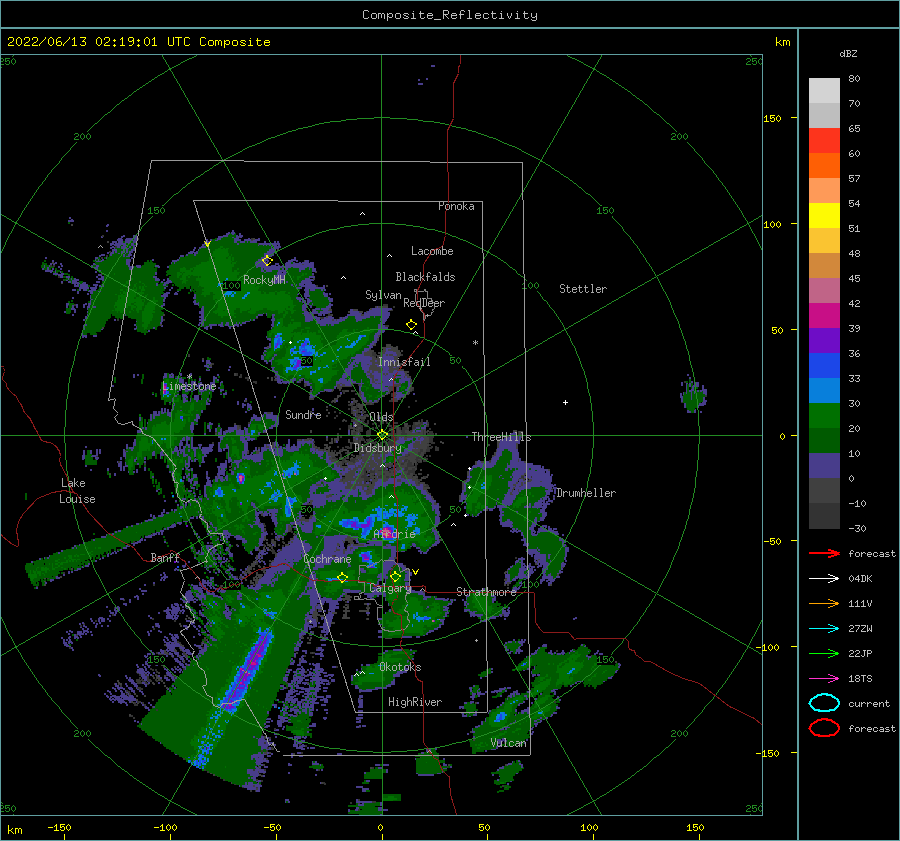
Task: Click the Banff label on the map
Action: tap(165, 557)
